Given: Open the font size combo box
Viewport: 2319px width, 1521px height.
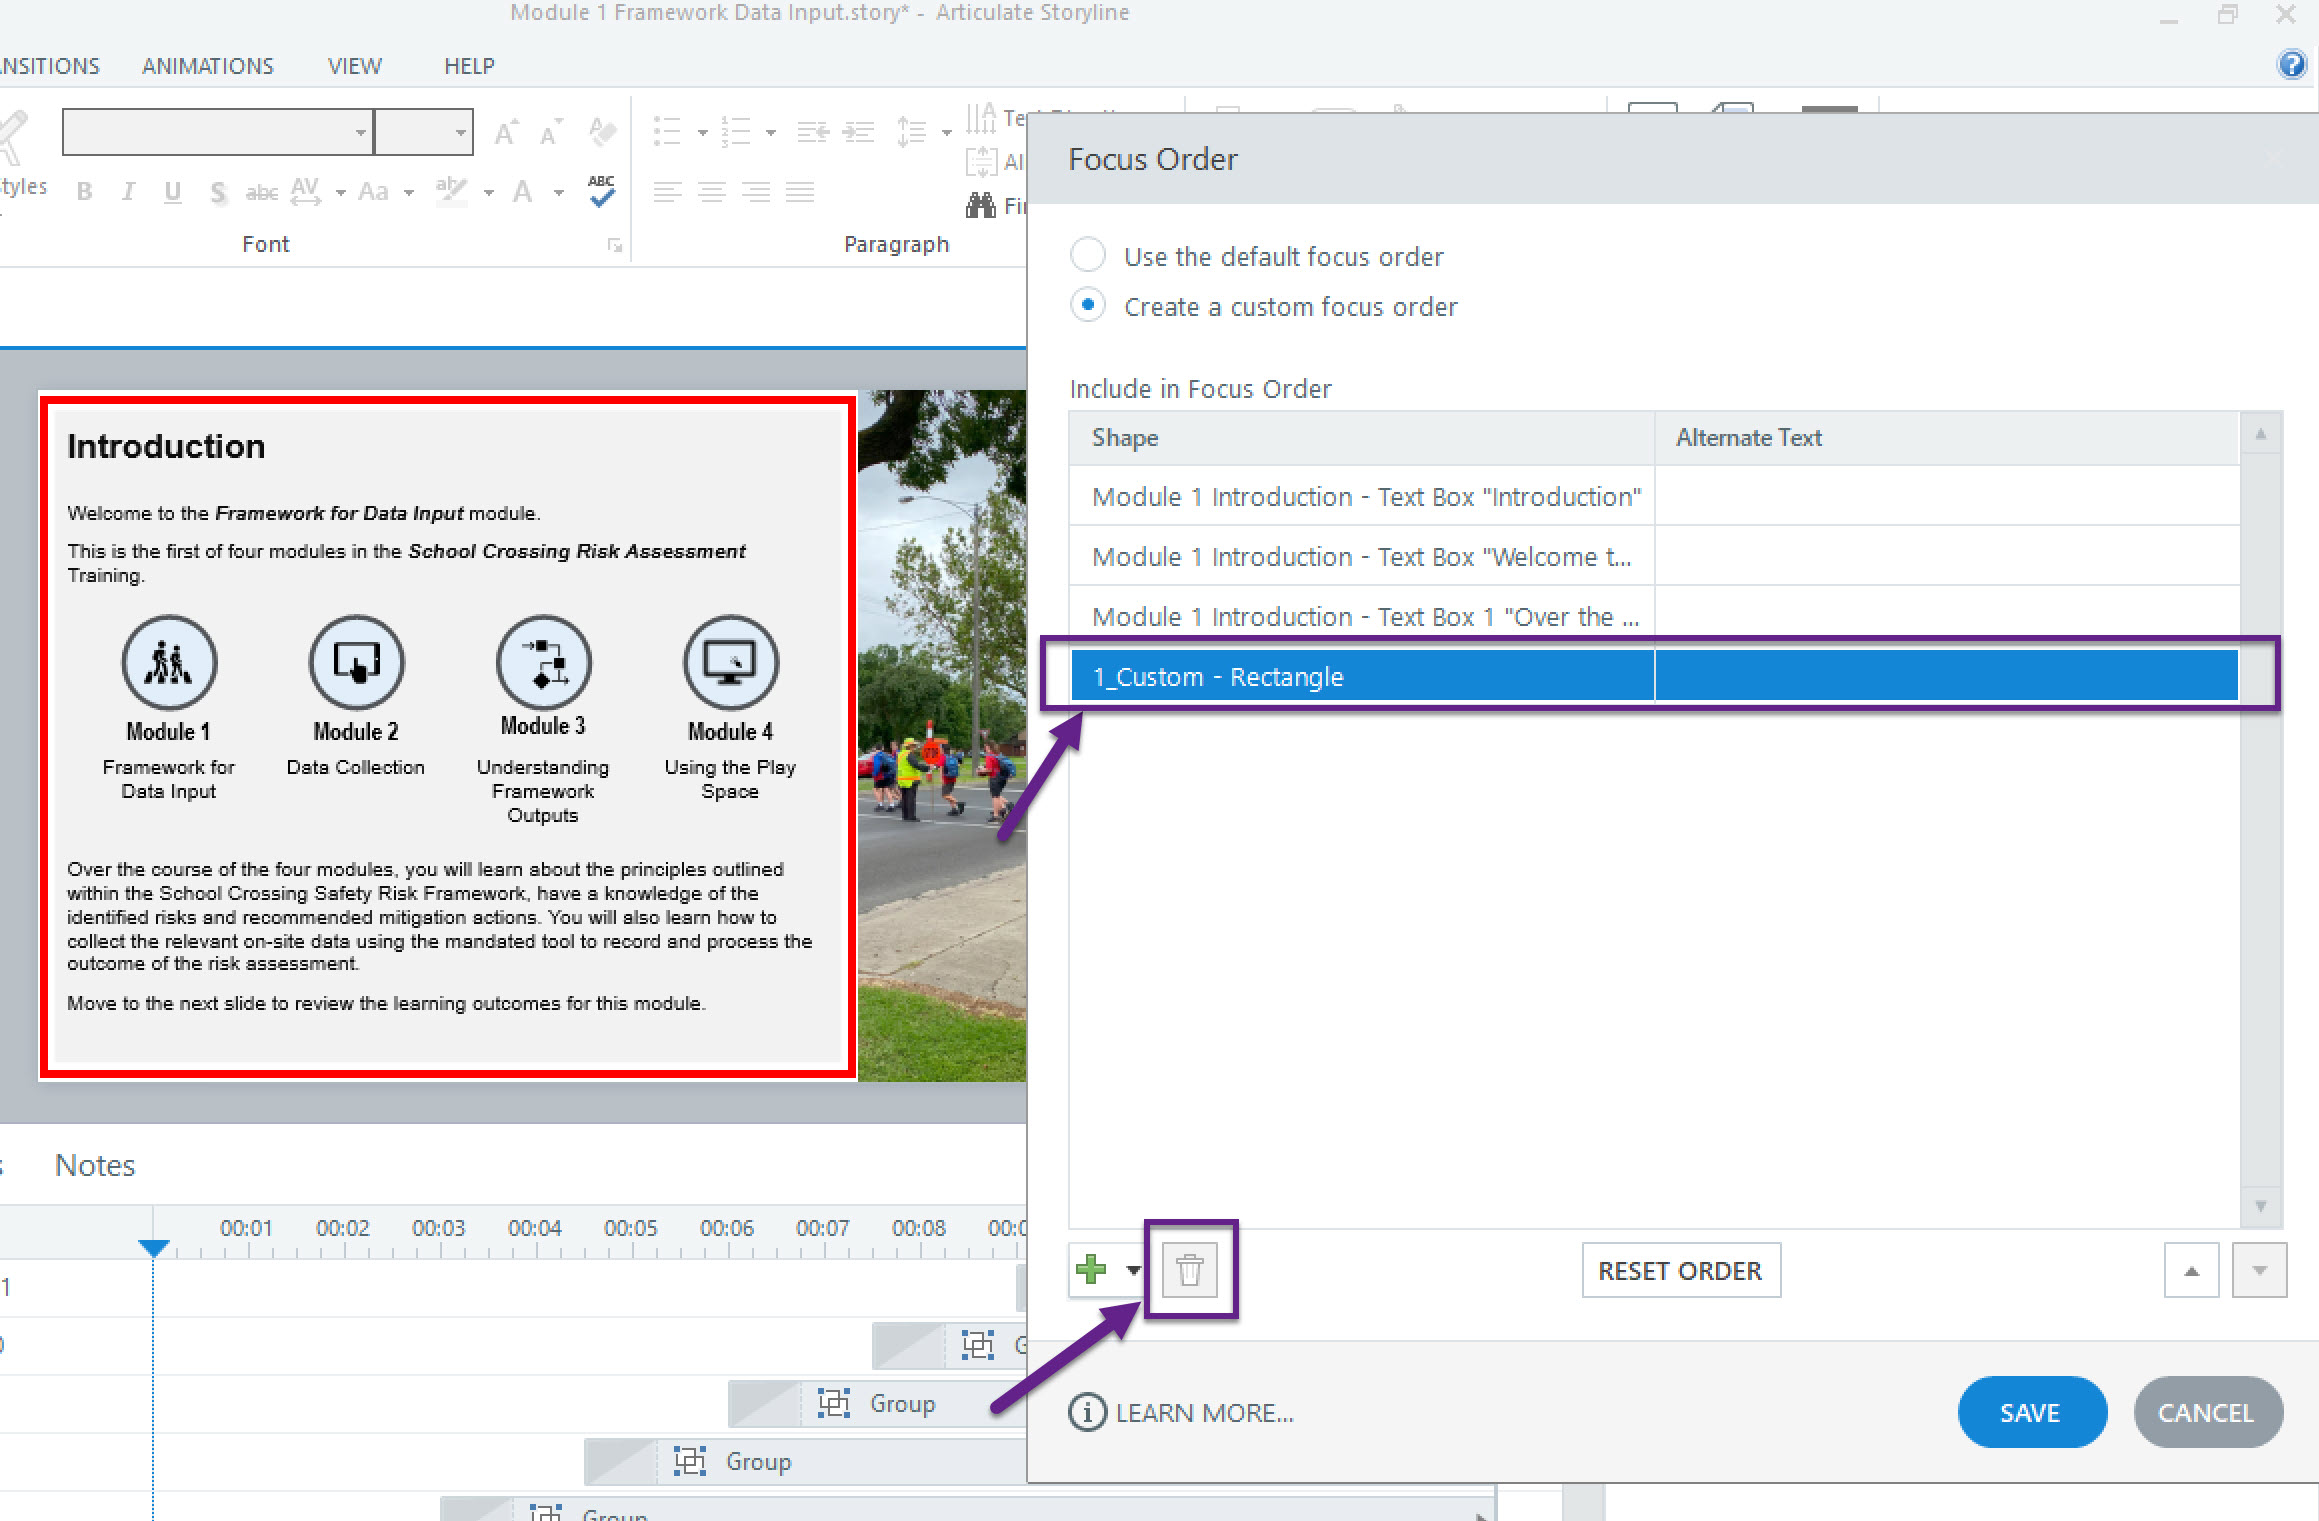Looking at the screenshot, I should tap(424, 132).
